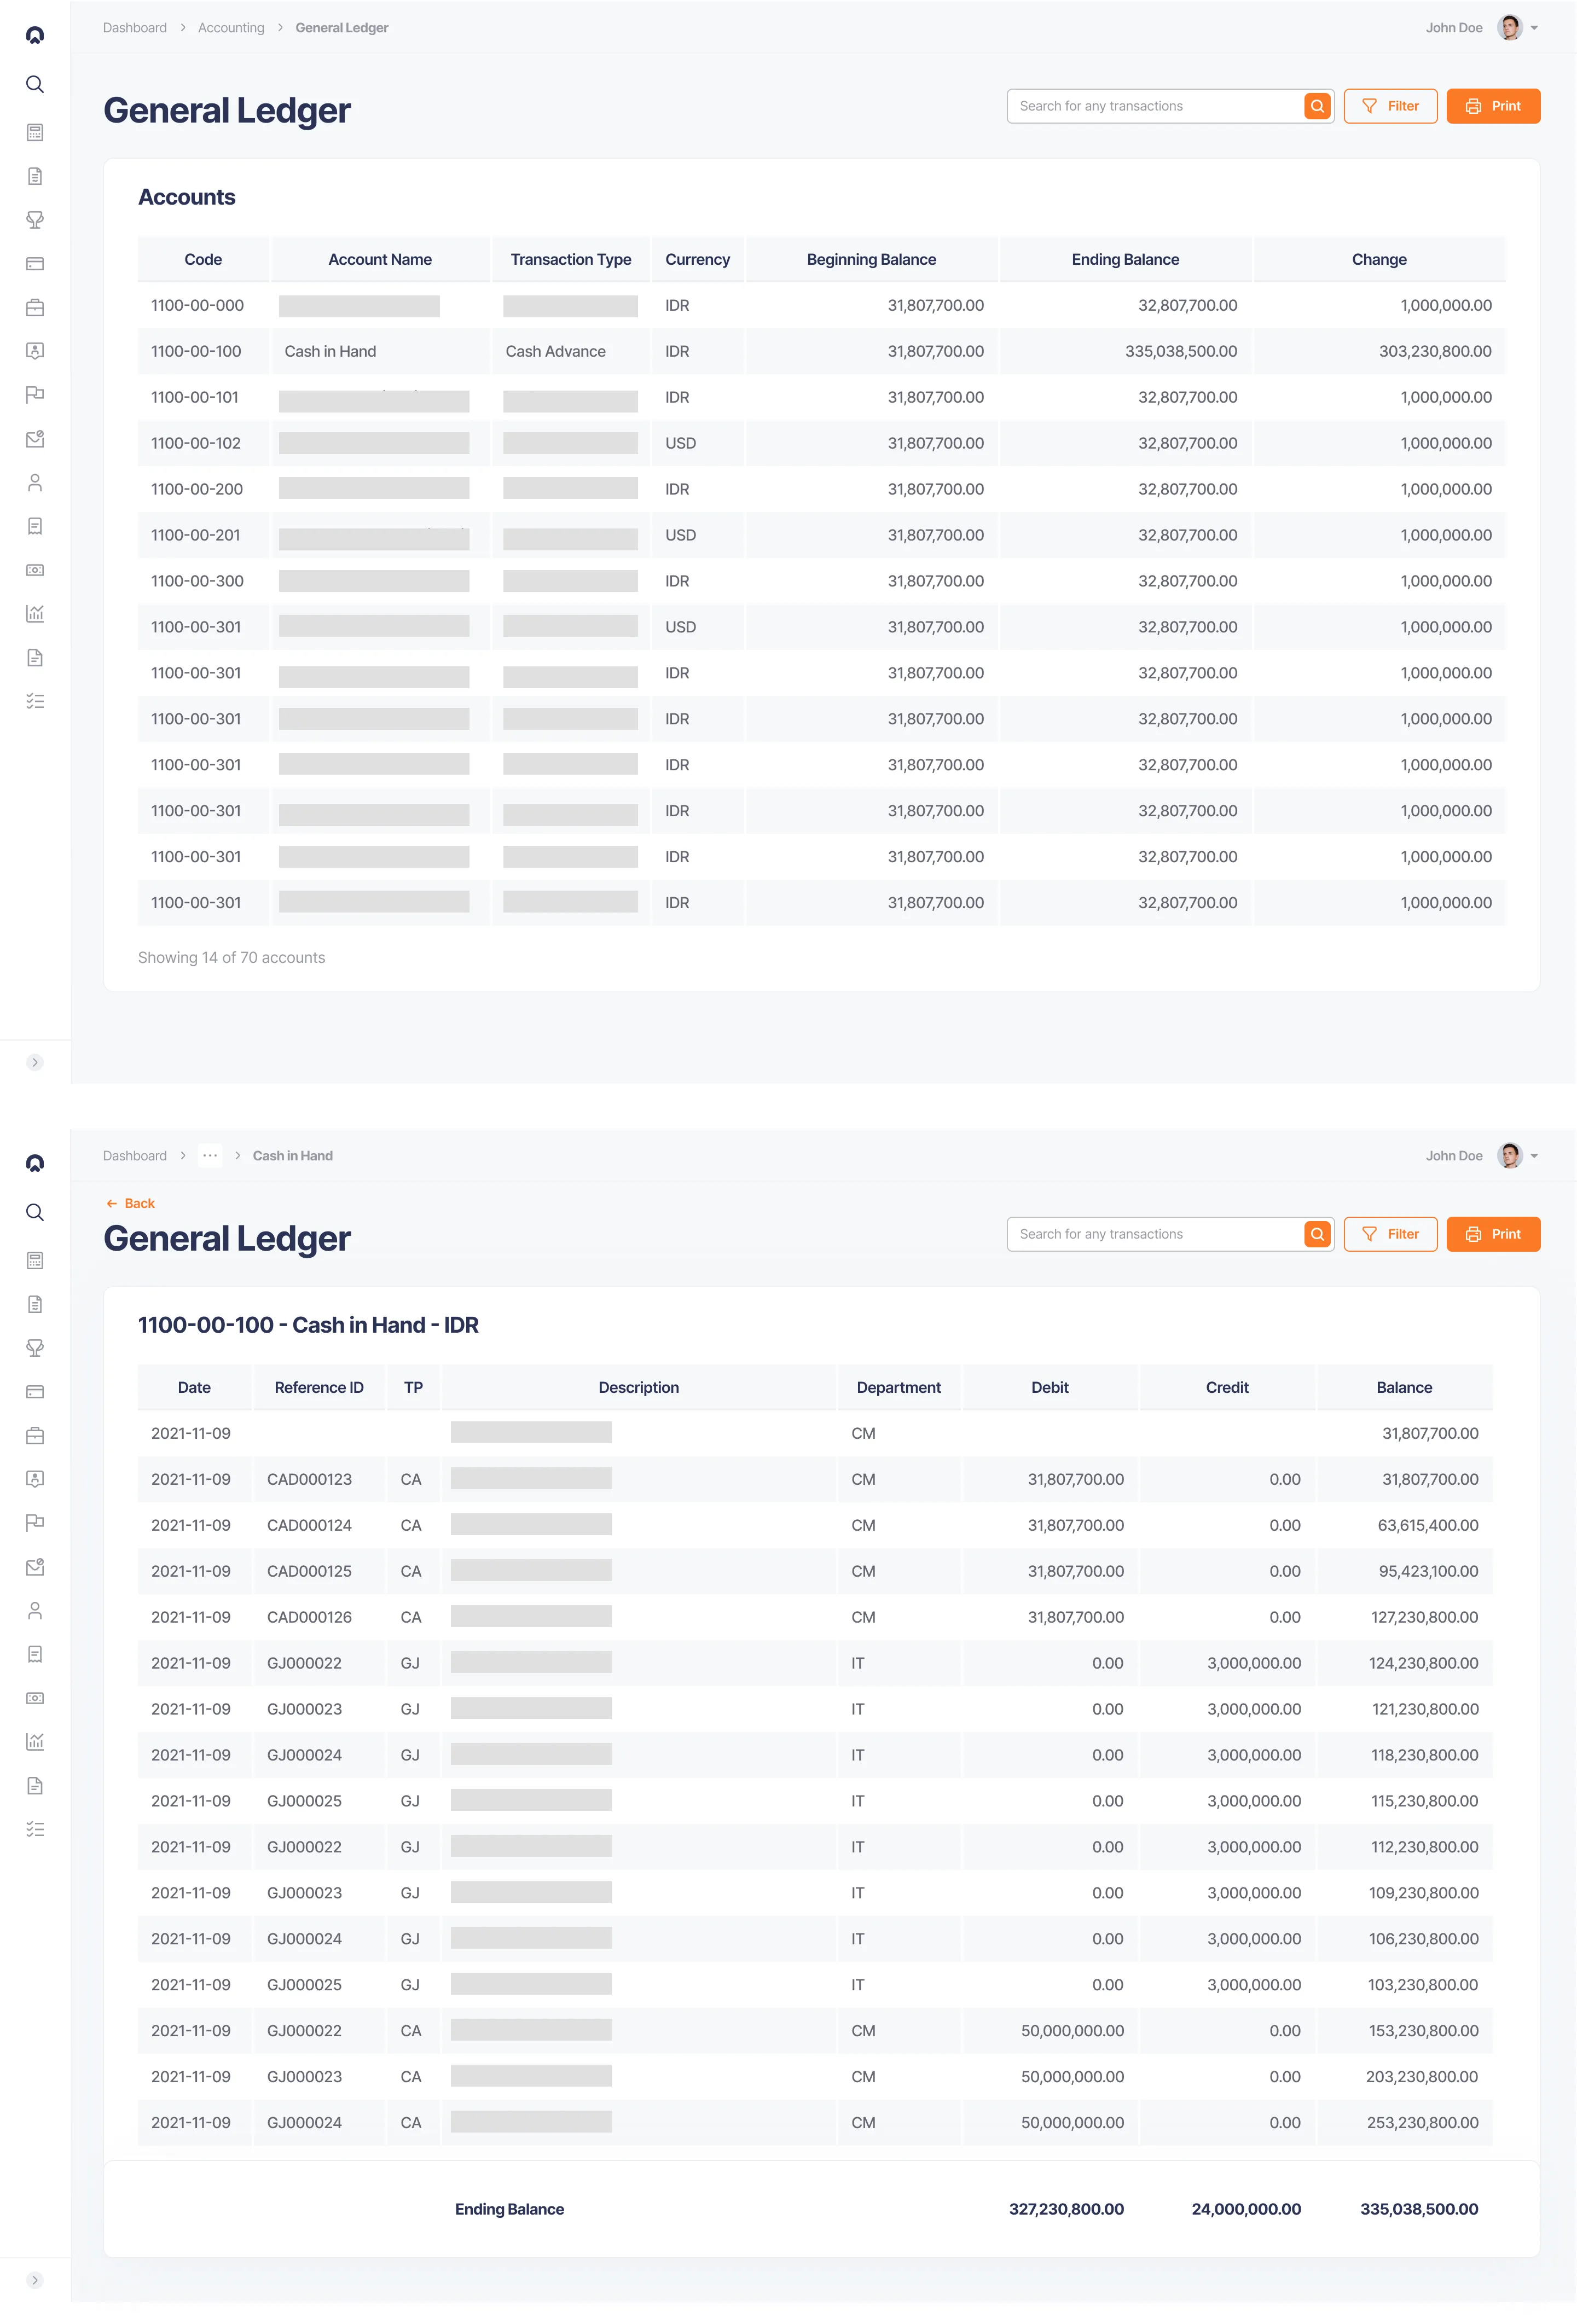
Task: Click the 303,230,800.00 change value
Action: (x=1435, y=351)
